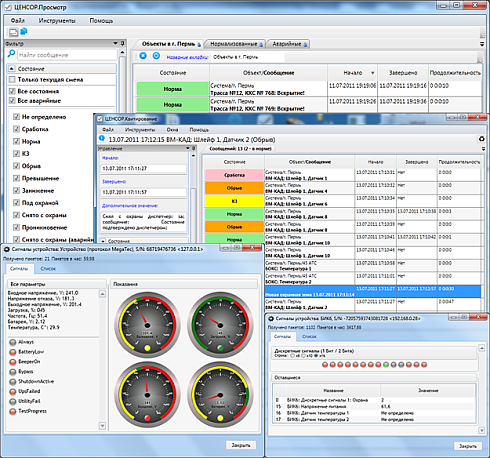
Task: Uncheck the Все аварийные checkbox
Action: (12, 101)
